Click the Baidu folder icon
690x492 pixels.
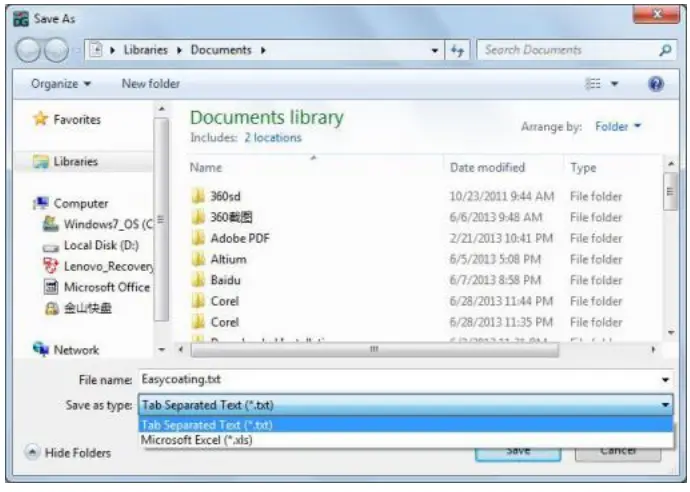[x=198, y=280]
